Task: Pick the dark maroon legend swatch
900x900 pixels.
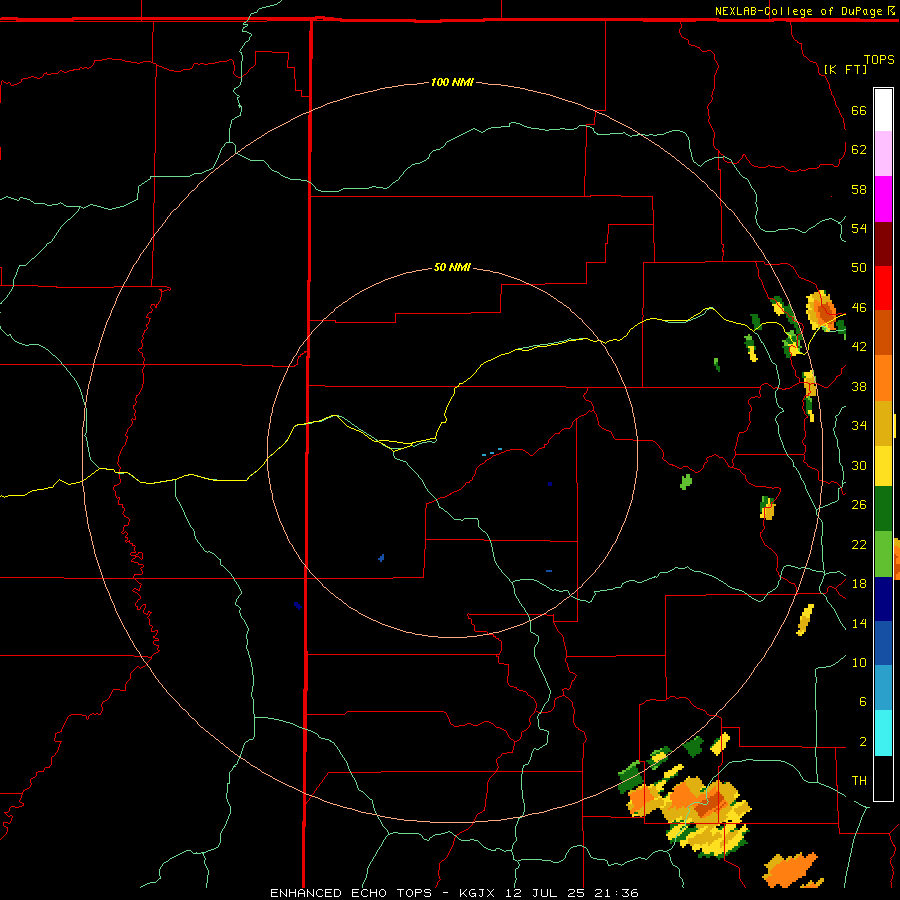Action: [883, 244]
